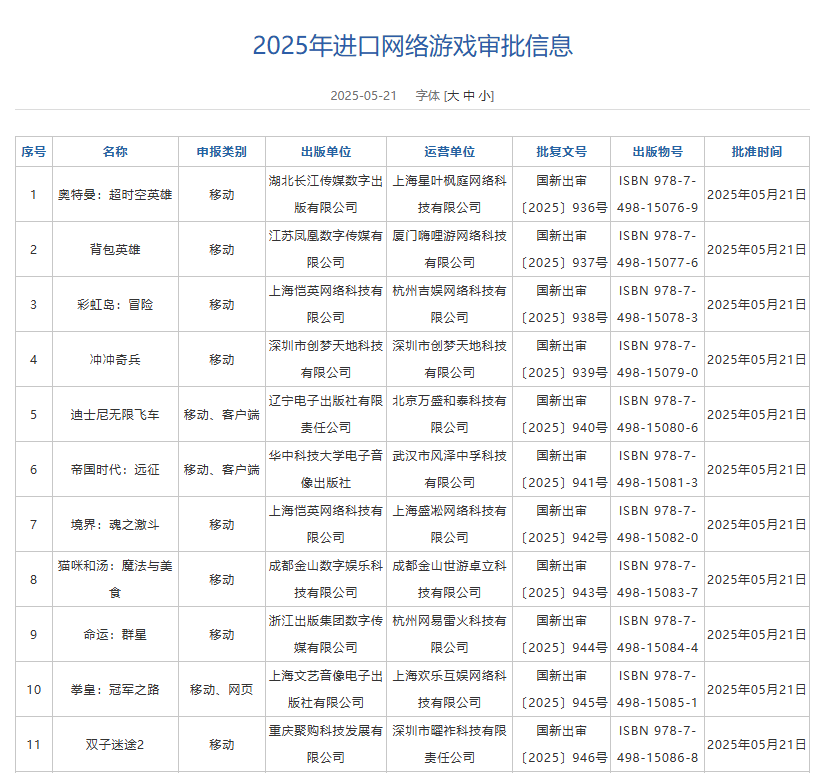Select game name 双子迷途2
Viewport: 819px width, 773px height.
point(115,744)
